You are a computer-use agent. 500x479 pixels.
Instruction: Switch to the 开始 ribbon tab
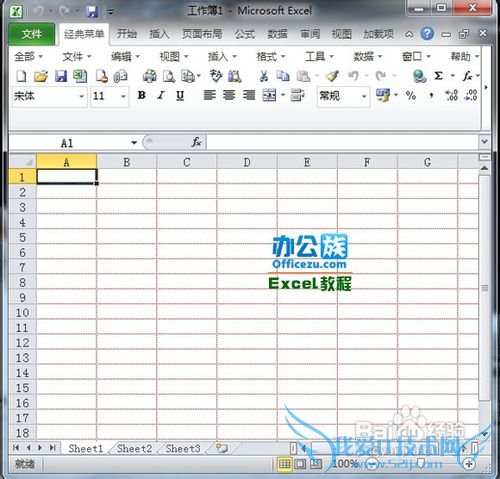pos(127,34)
